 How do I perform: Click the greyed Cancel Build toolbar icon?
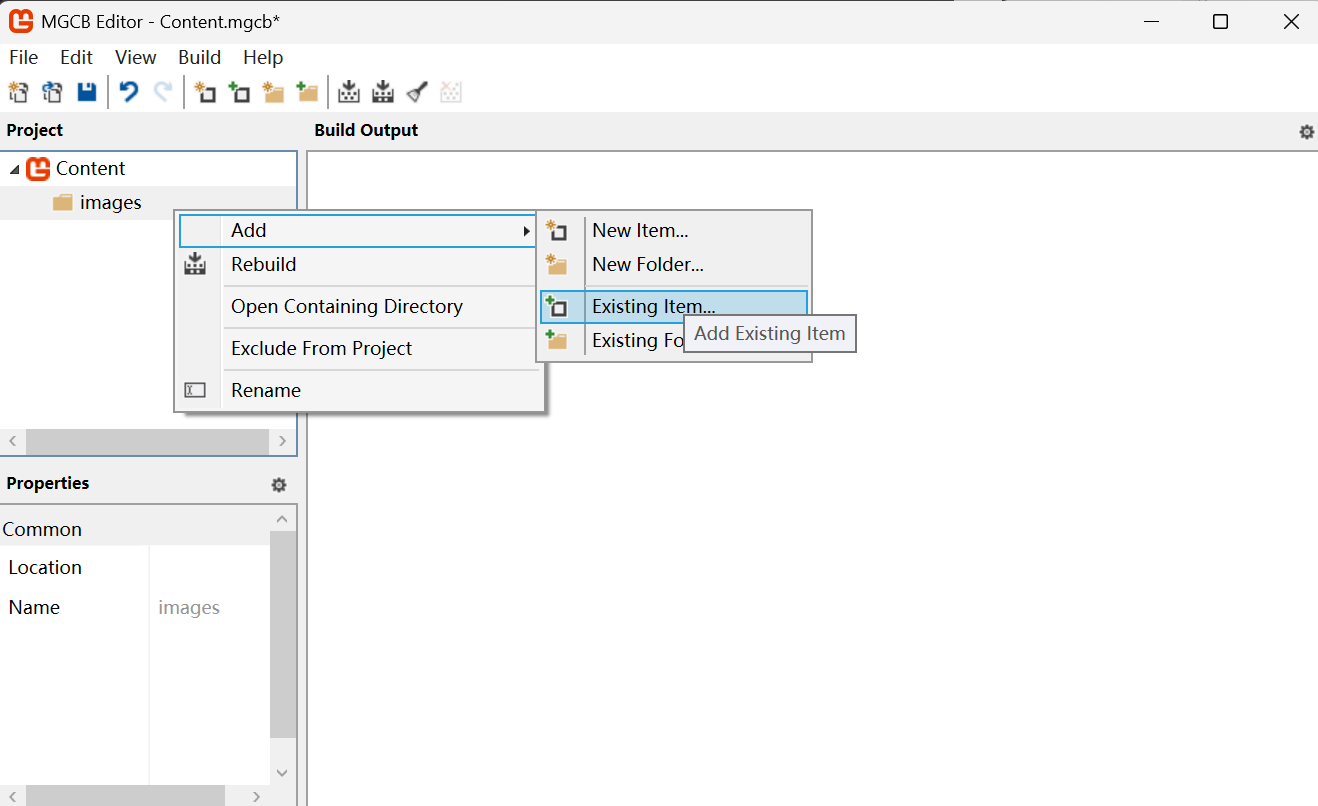(x=451, y=93)
